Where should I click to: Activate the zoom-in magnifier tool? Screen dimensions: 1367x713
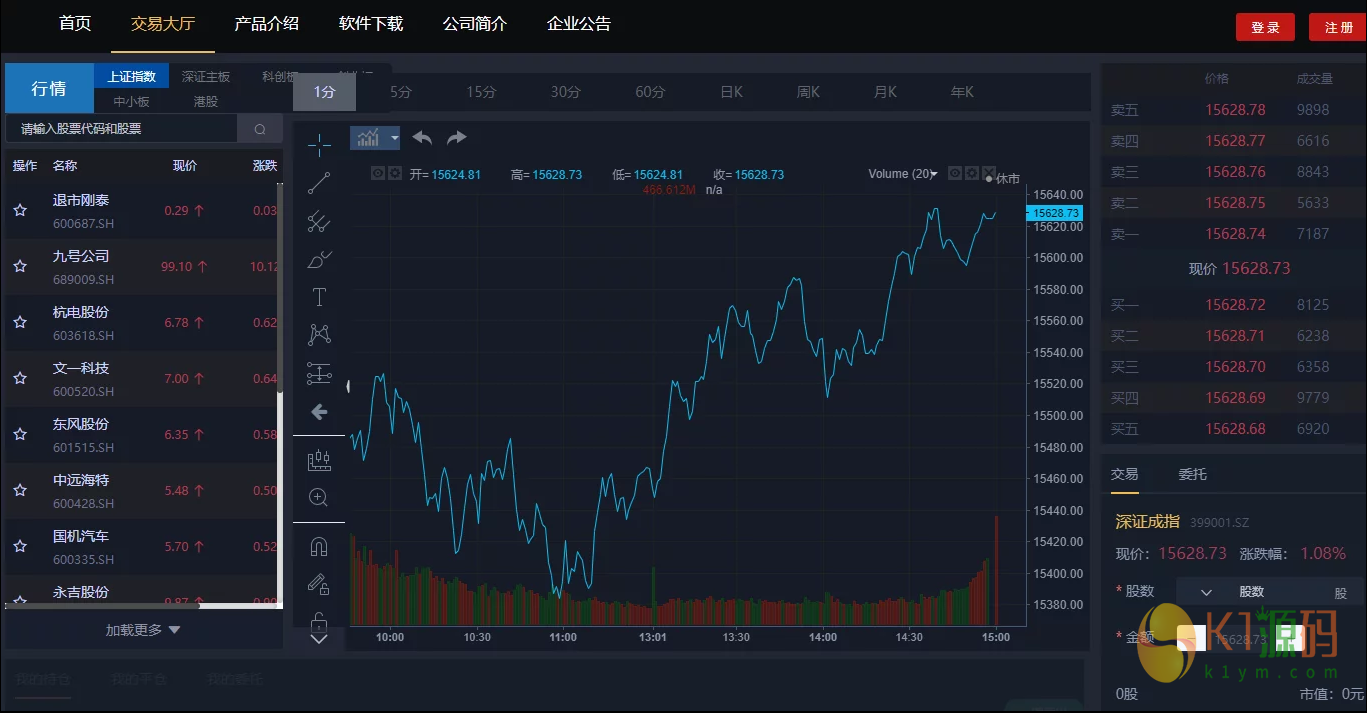pos(319,498)
